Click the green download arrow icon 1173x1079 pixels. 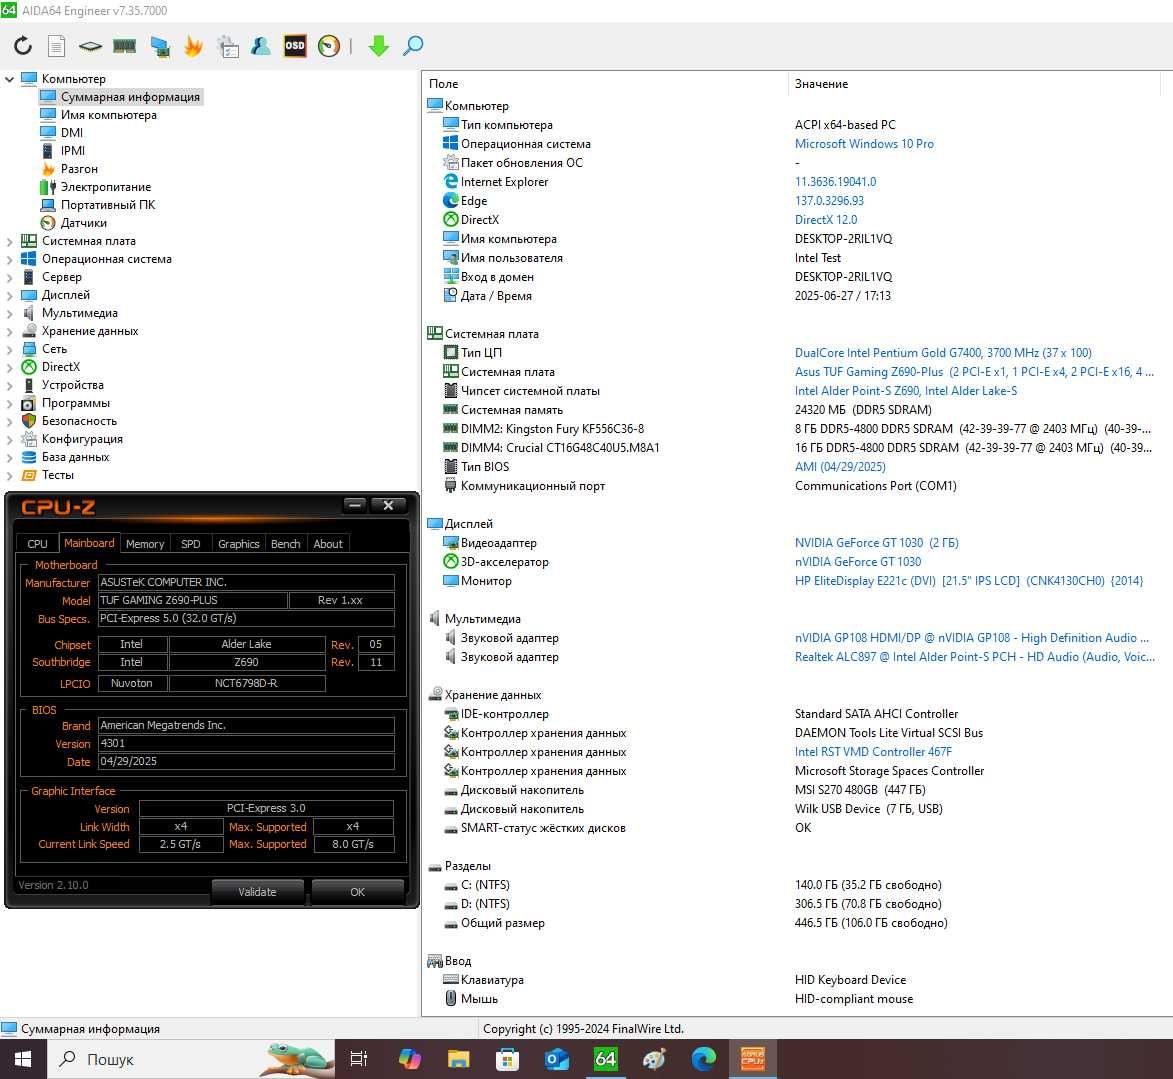click(x=379, y=46)
